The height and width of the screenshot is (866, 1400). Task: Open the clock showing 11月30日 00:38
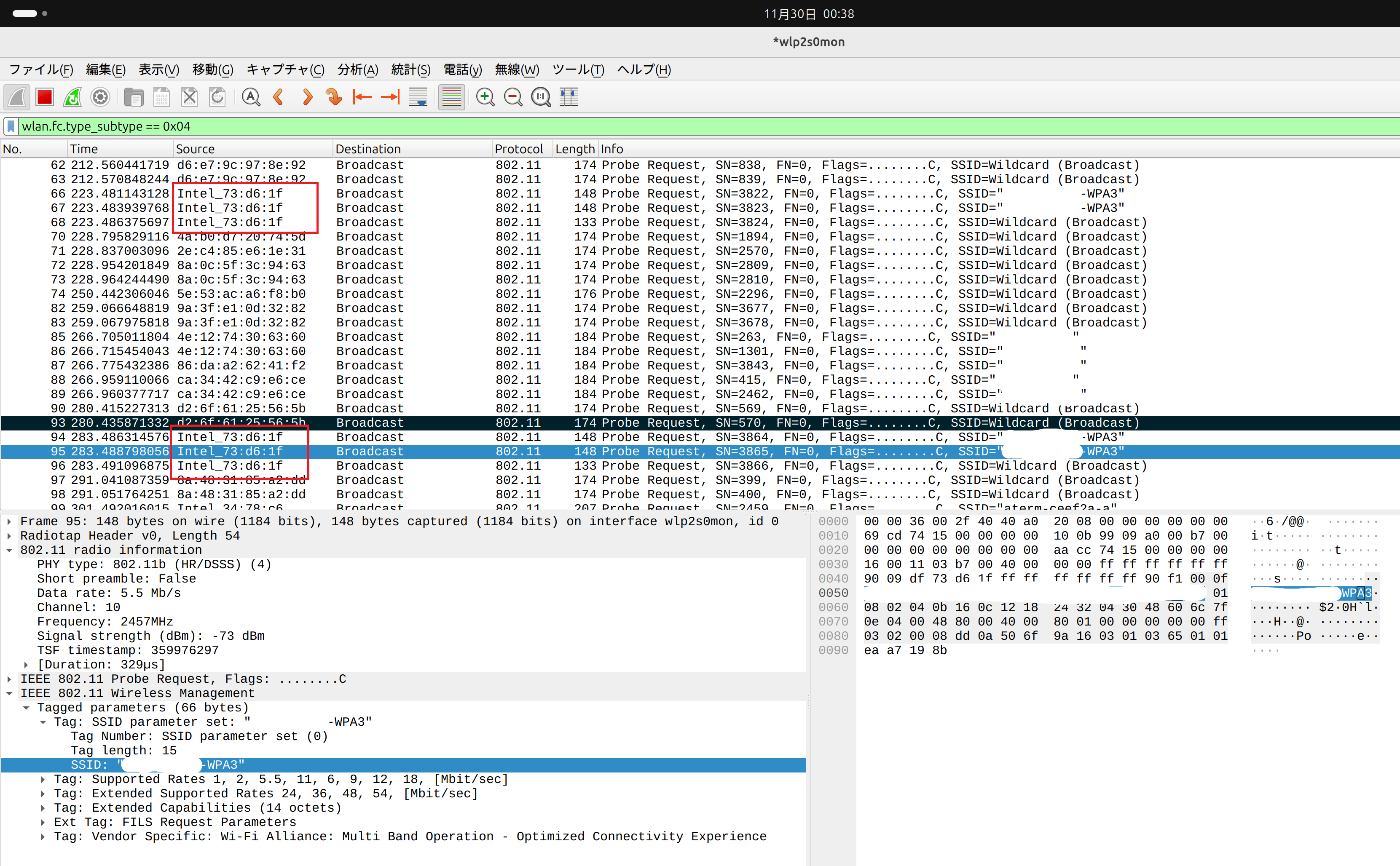click(808, 14)
